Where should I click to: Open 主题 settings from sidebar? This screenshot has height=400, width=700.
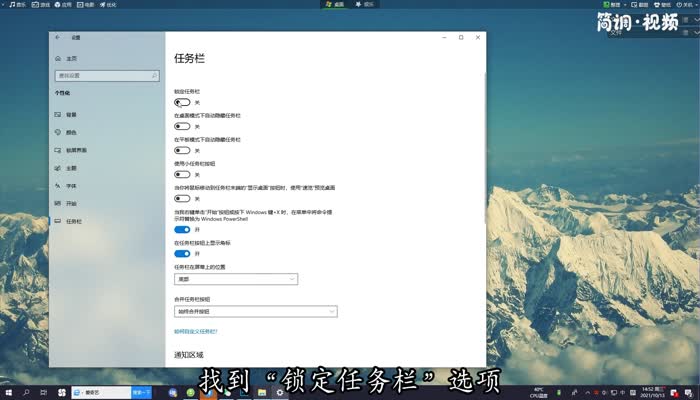[71, 168]
